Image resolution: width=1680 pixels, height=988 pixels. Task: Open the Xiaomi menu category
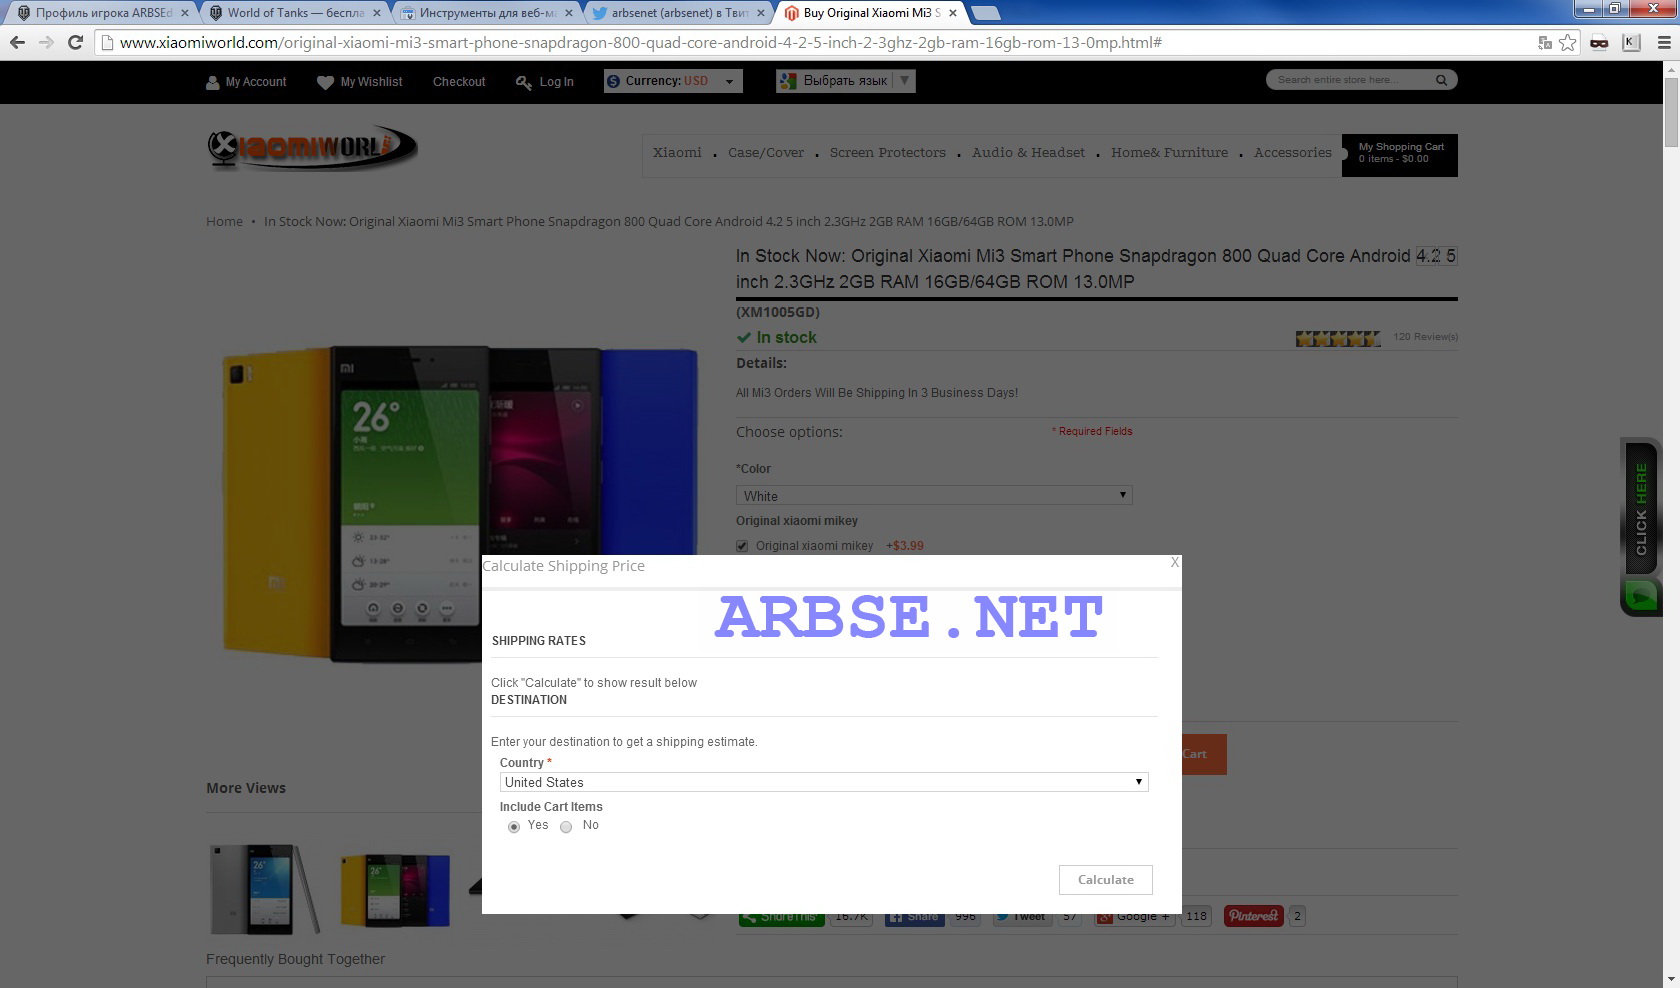[677, 153]
